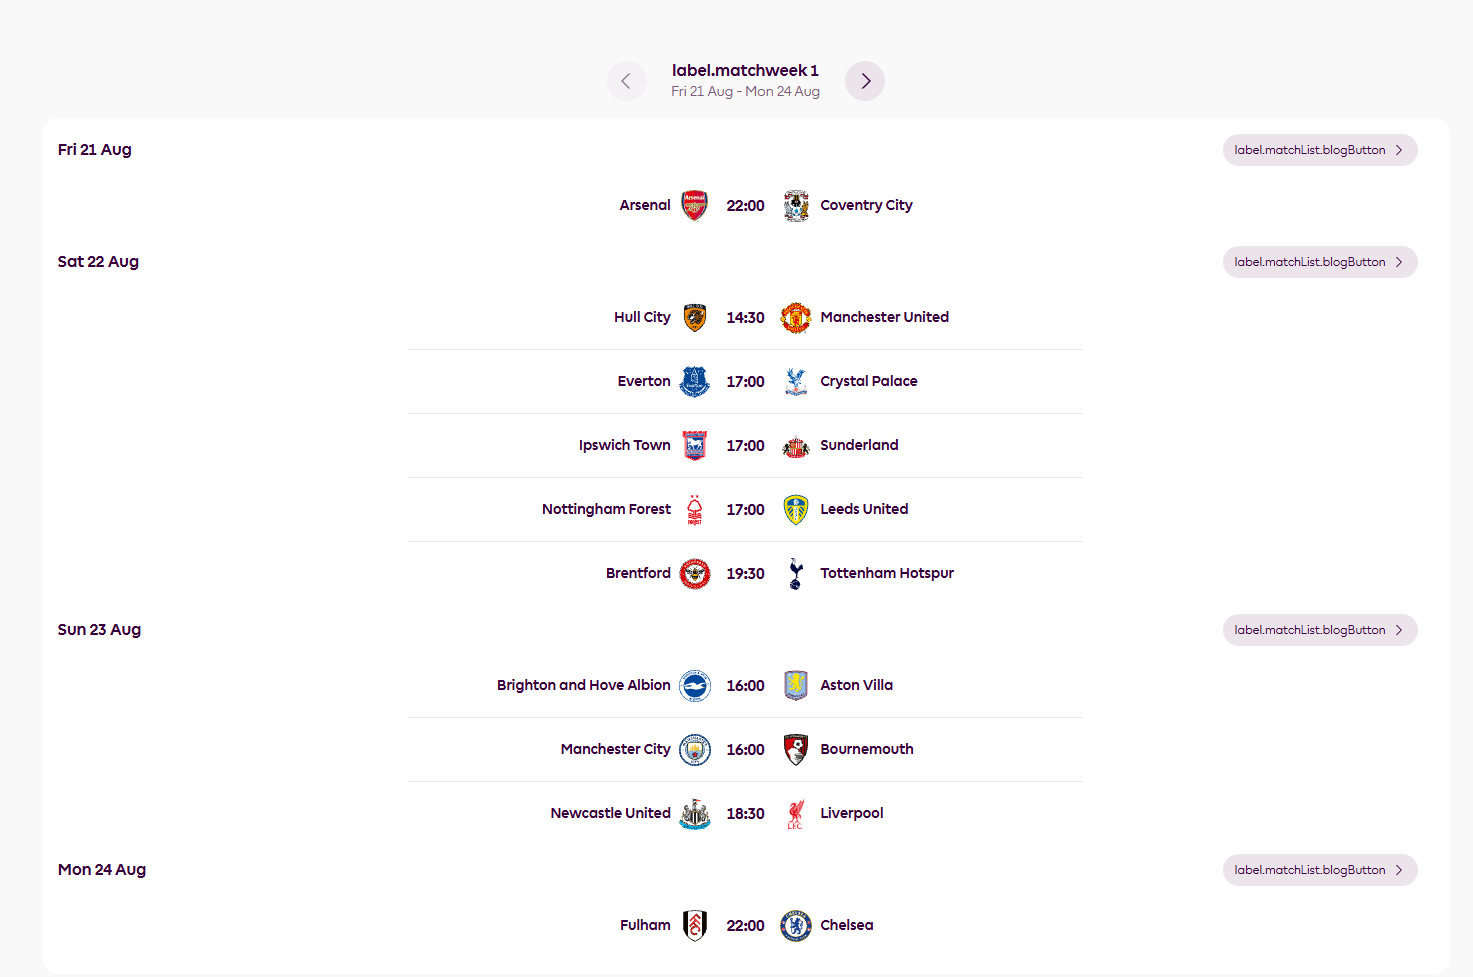Select the Chelsea club badge

pyautogui.click(x=796, y=925)
